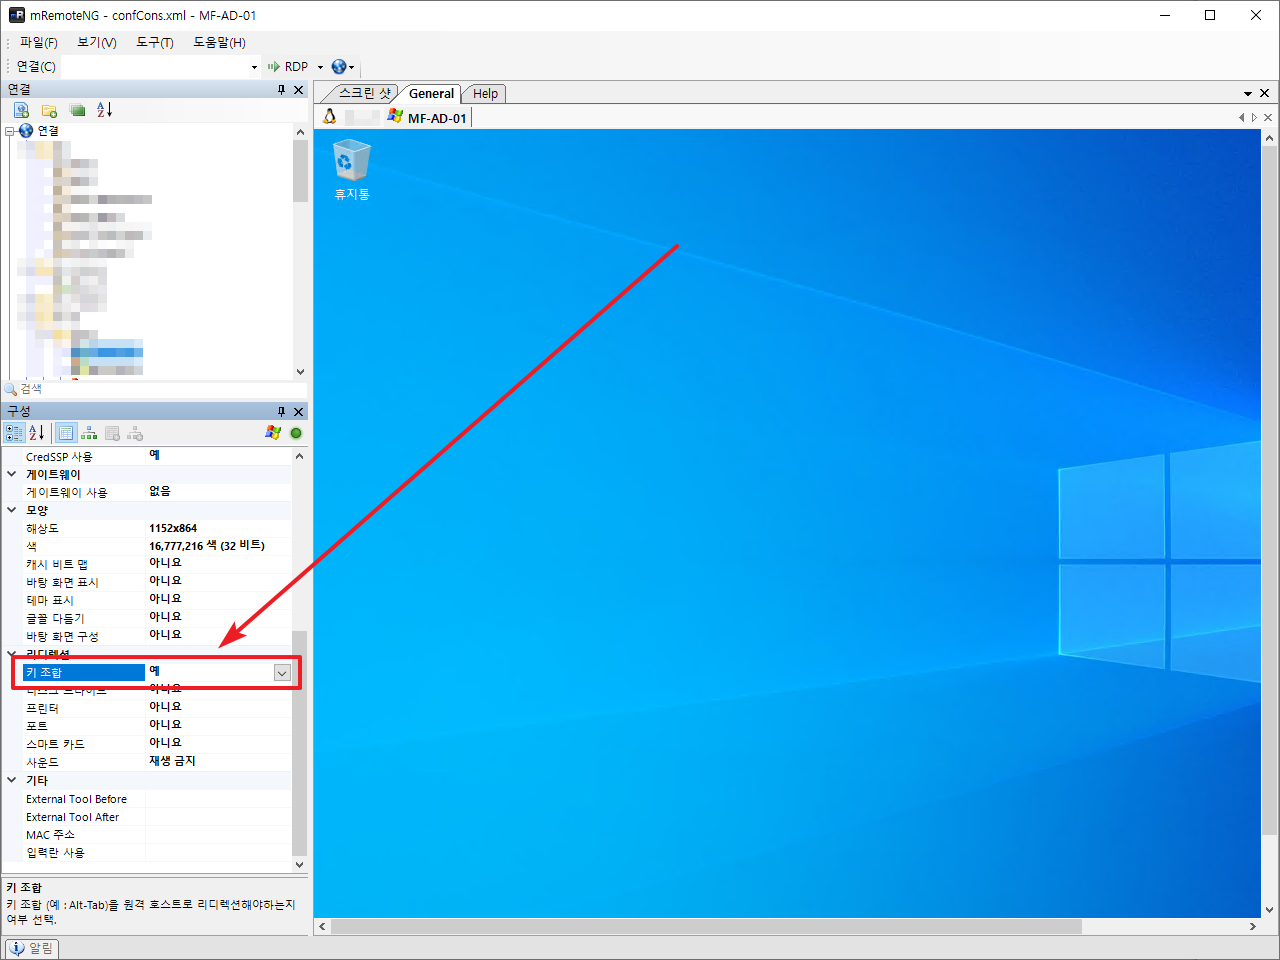Click the new folder icon in 연결 panel
Viewport: 1280px width, 960px height.
pos(49,110)
